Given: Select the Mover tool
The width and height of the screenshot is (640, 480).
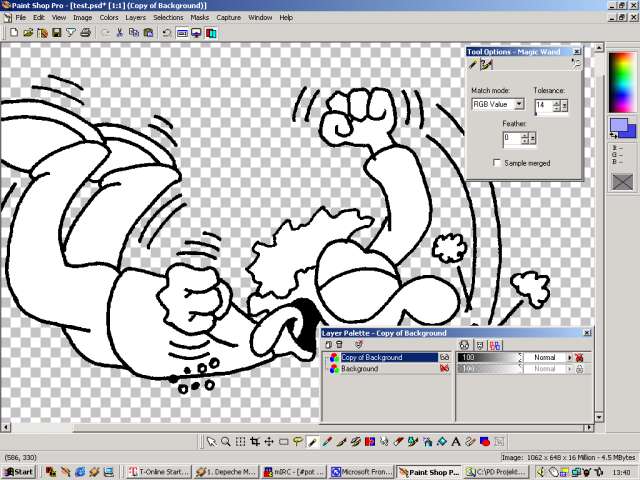Looking at the screenshot, I should click(269, 442).
